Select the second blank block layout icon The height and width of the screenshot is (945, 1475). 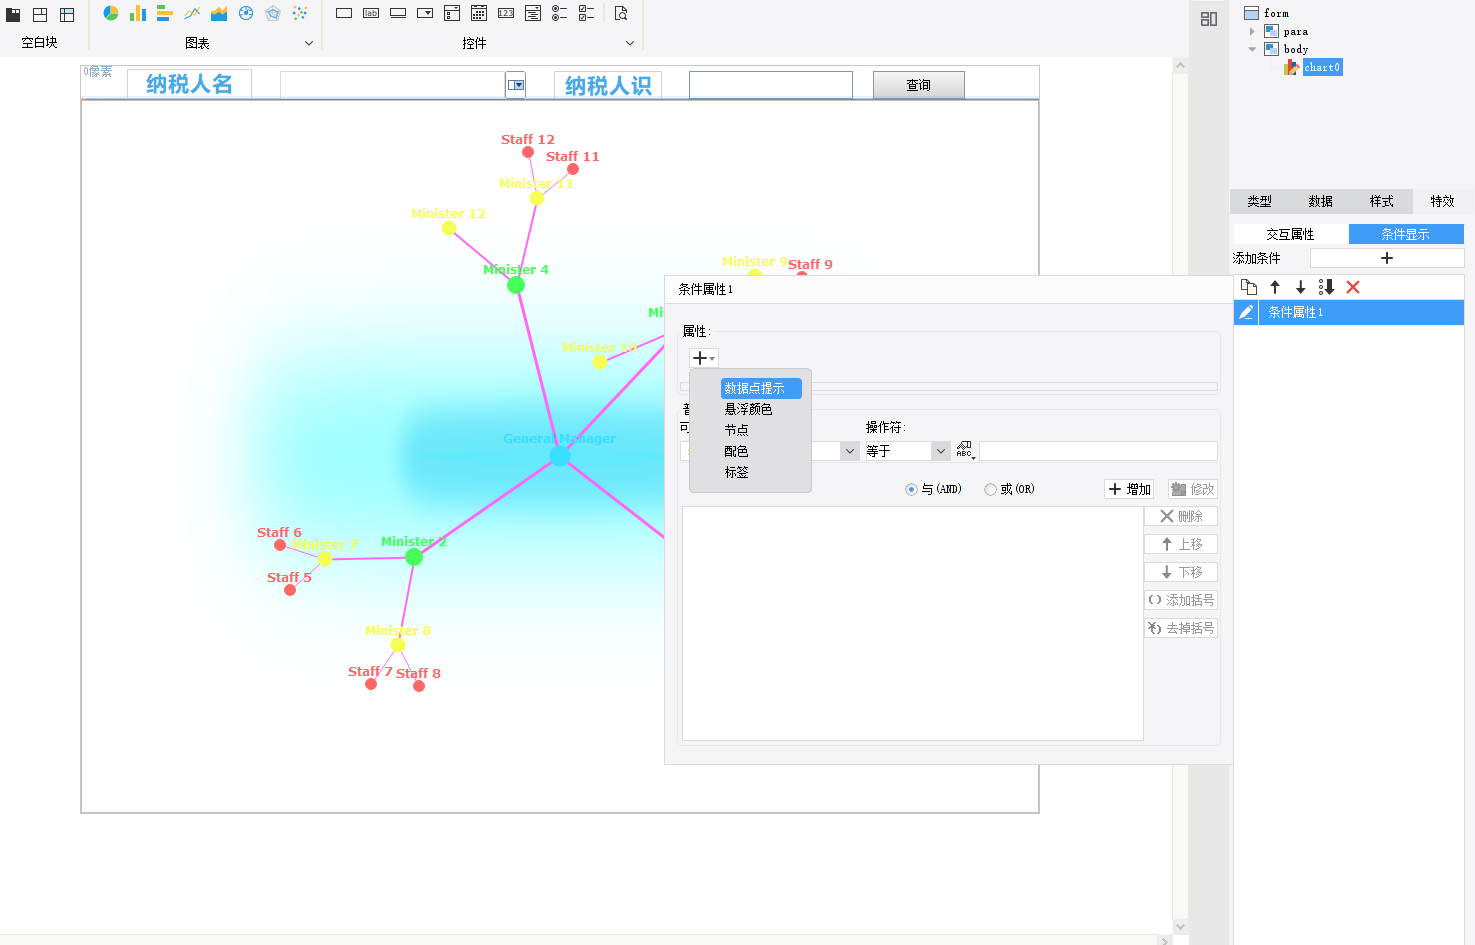click(40, 14)
